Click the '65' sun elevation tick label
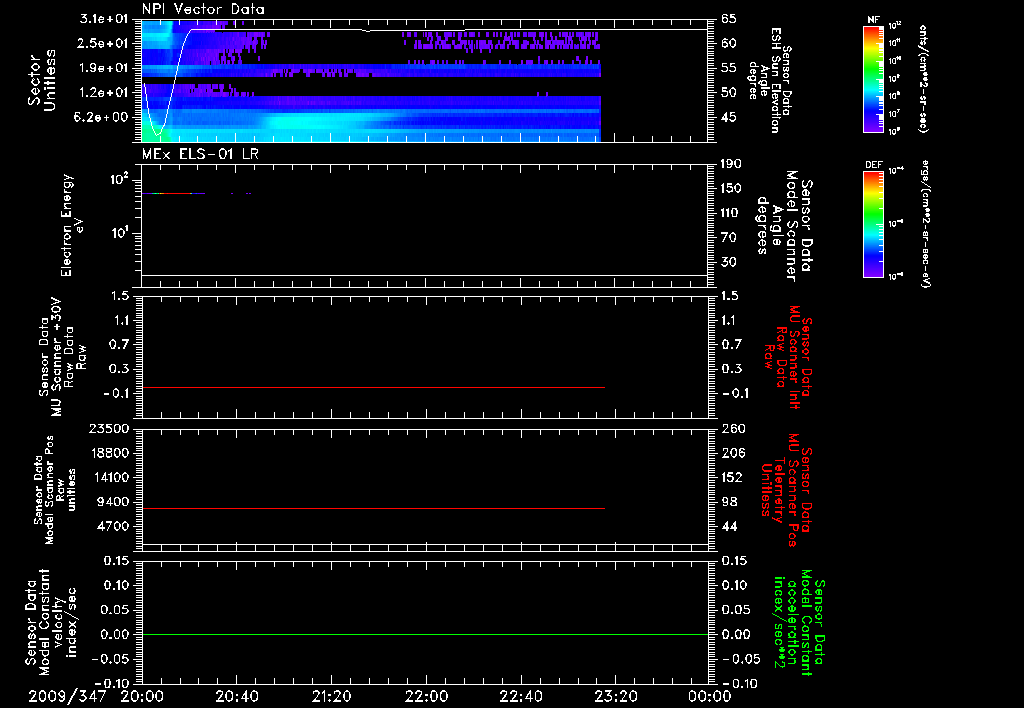The height and width of the screenshot is (708, 1024). [x=729, y=19]
